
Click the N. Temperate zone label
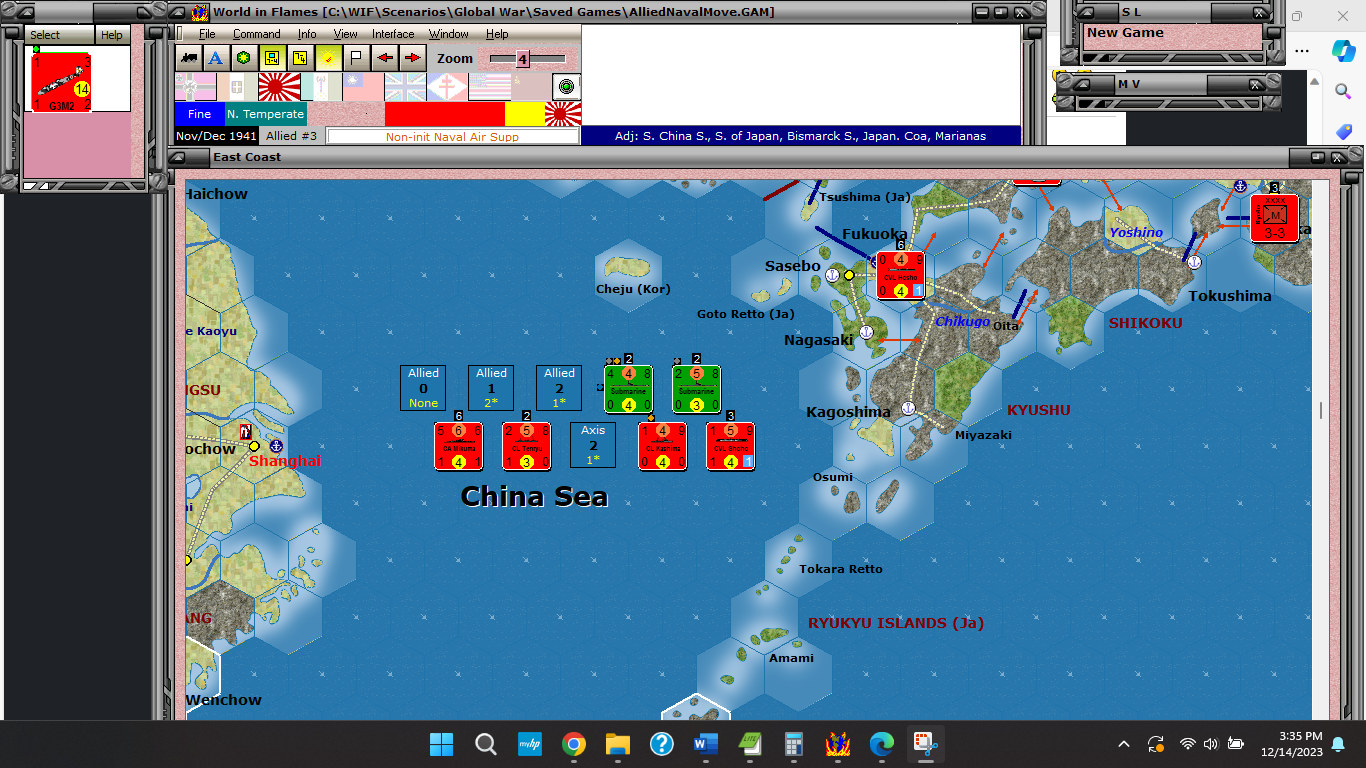265,114
